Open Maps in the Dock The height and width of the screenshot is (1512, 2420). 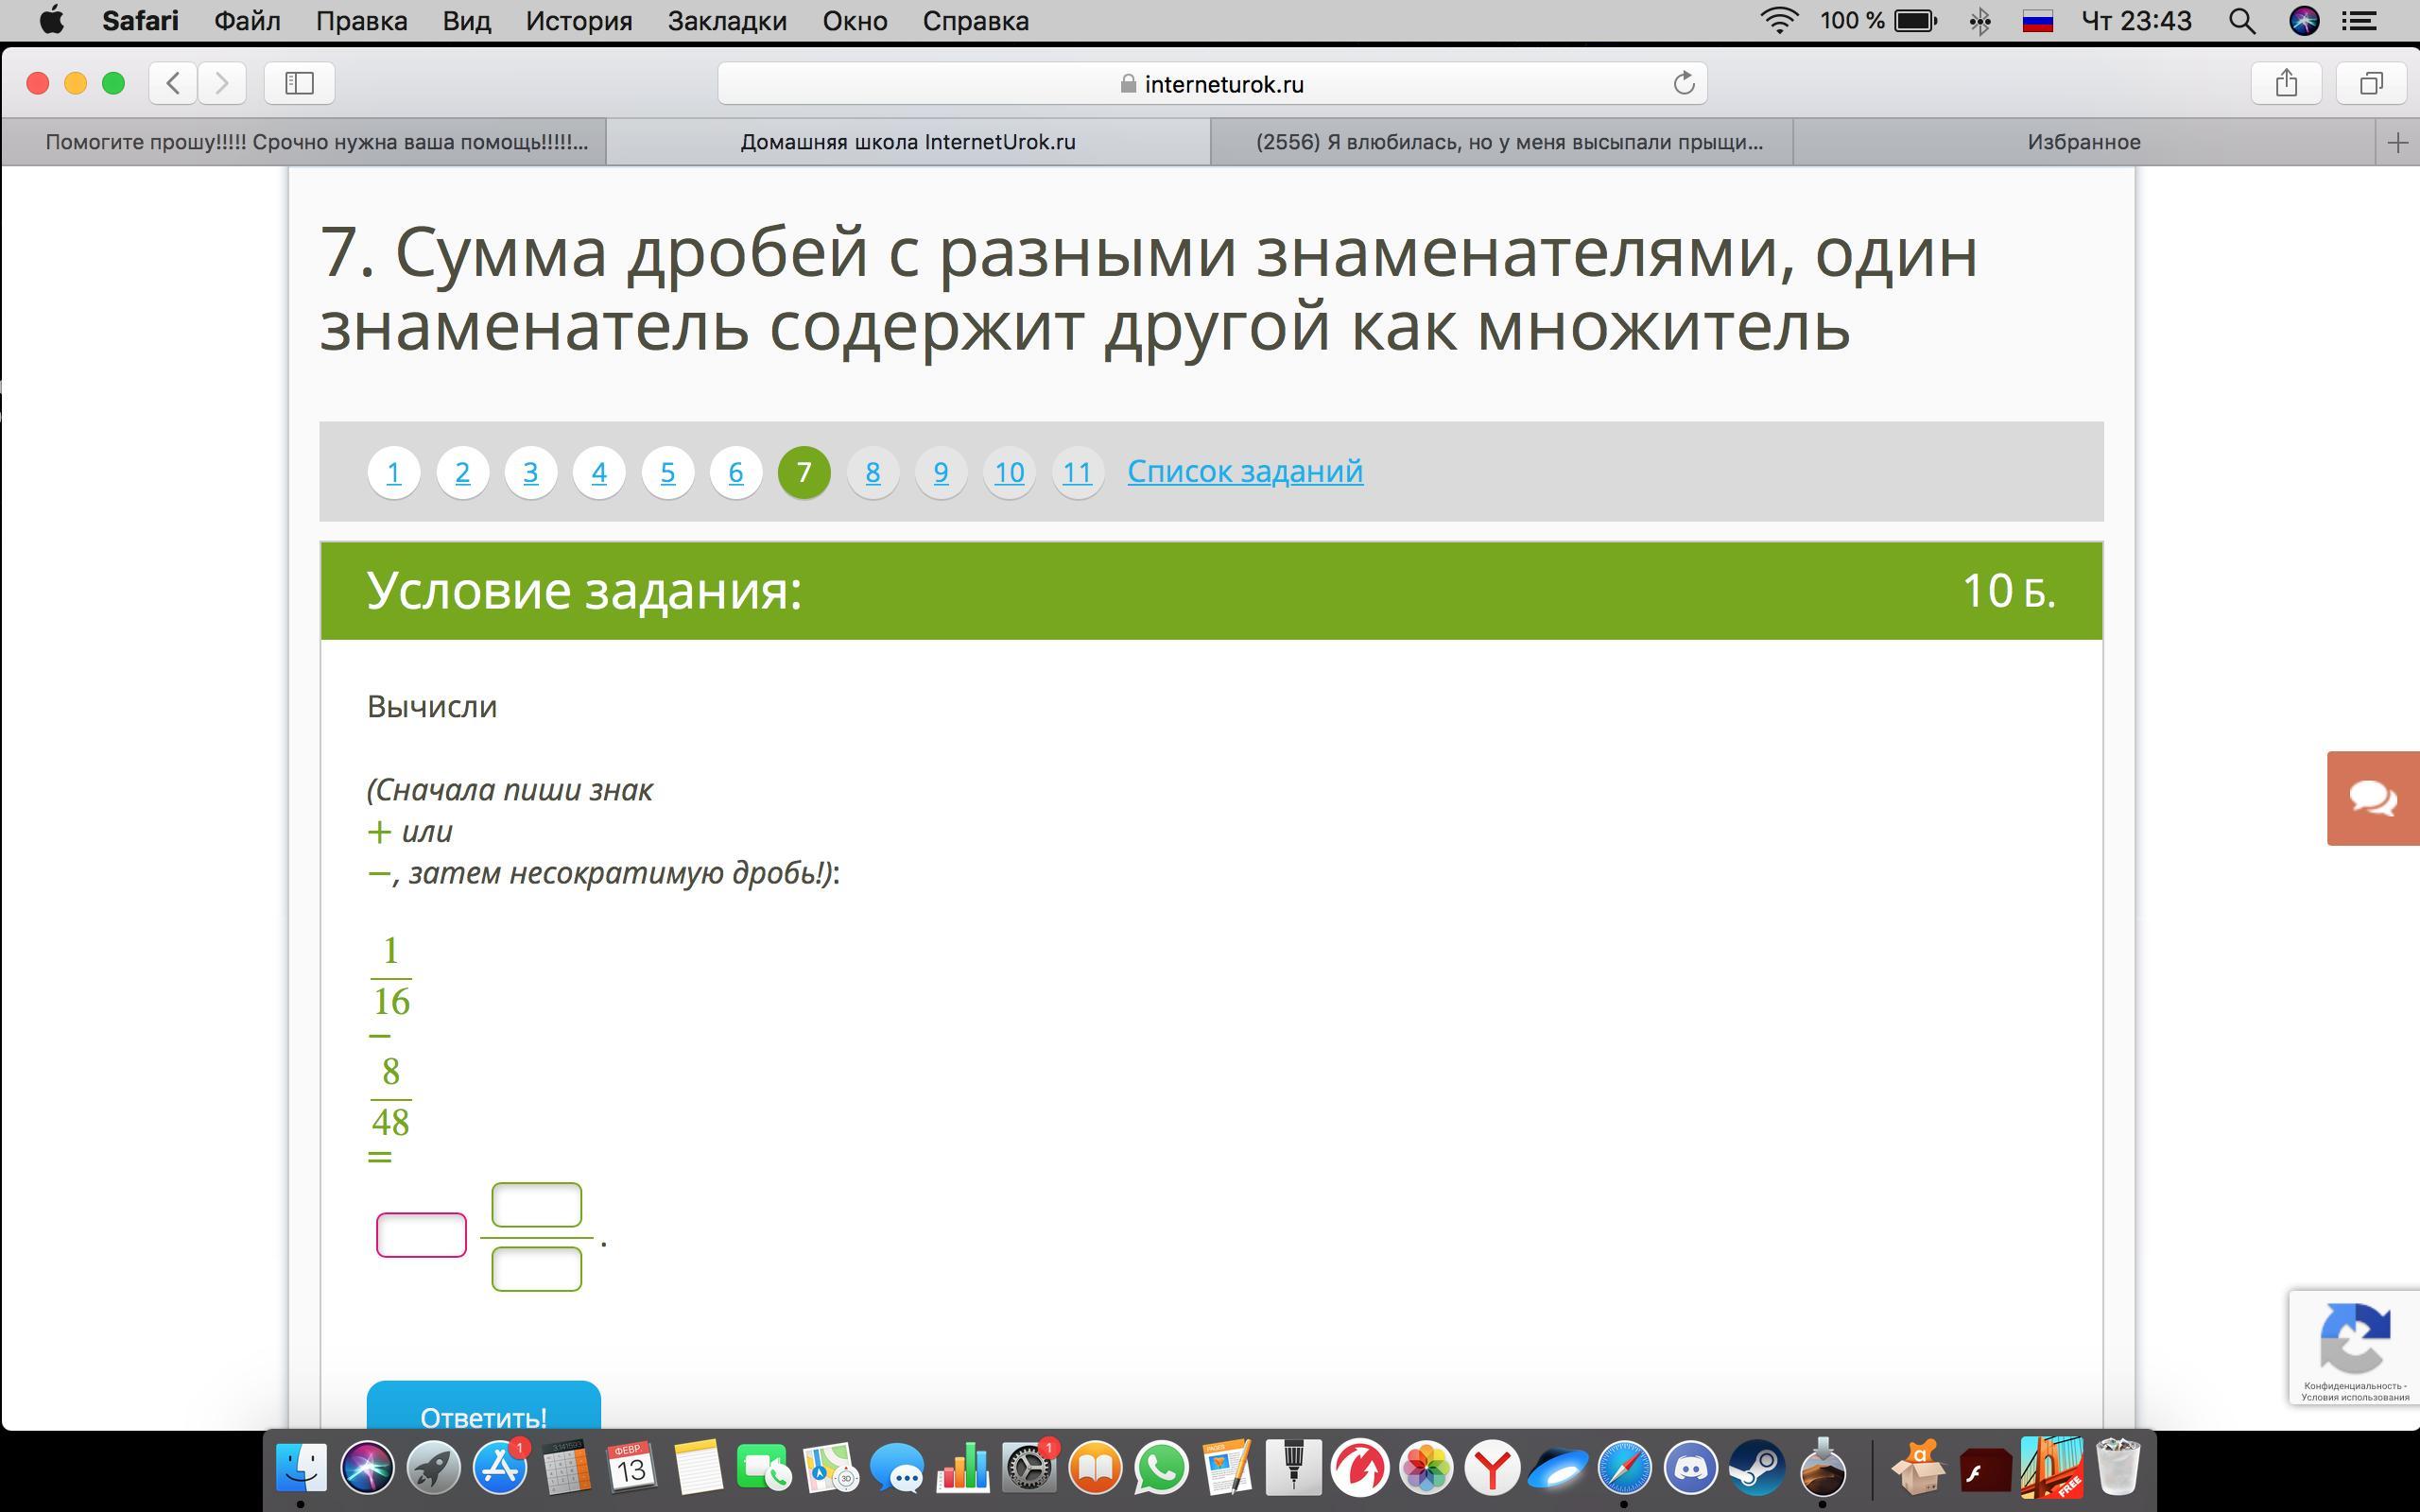click(830, 1468)
